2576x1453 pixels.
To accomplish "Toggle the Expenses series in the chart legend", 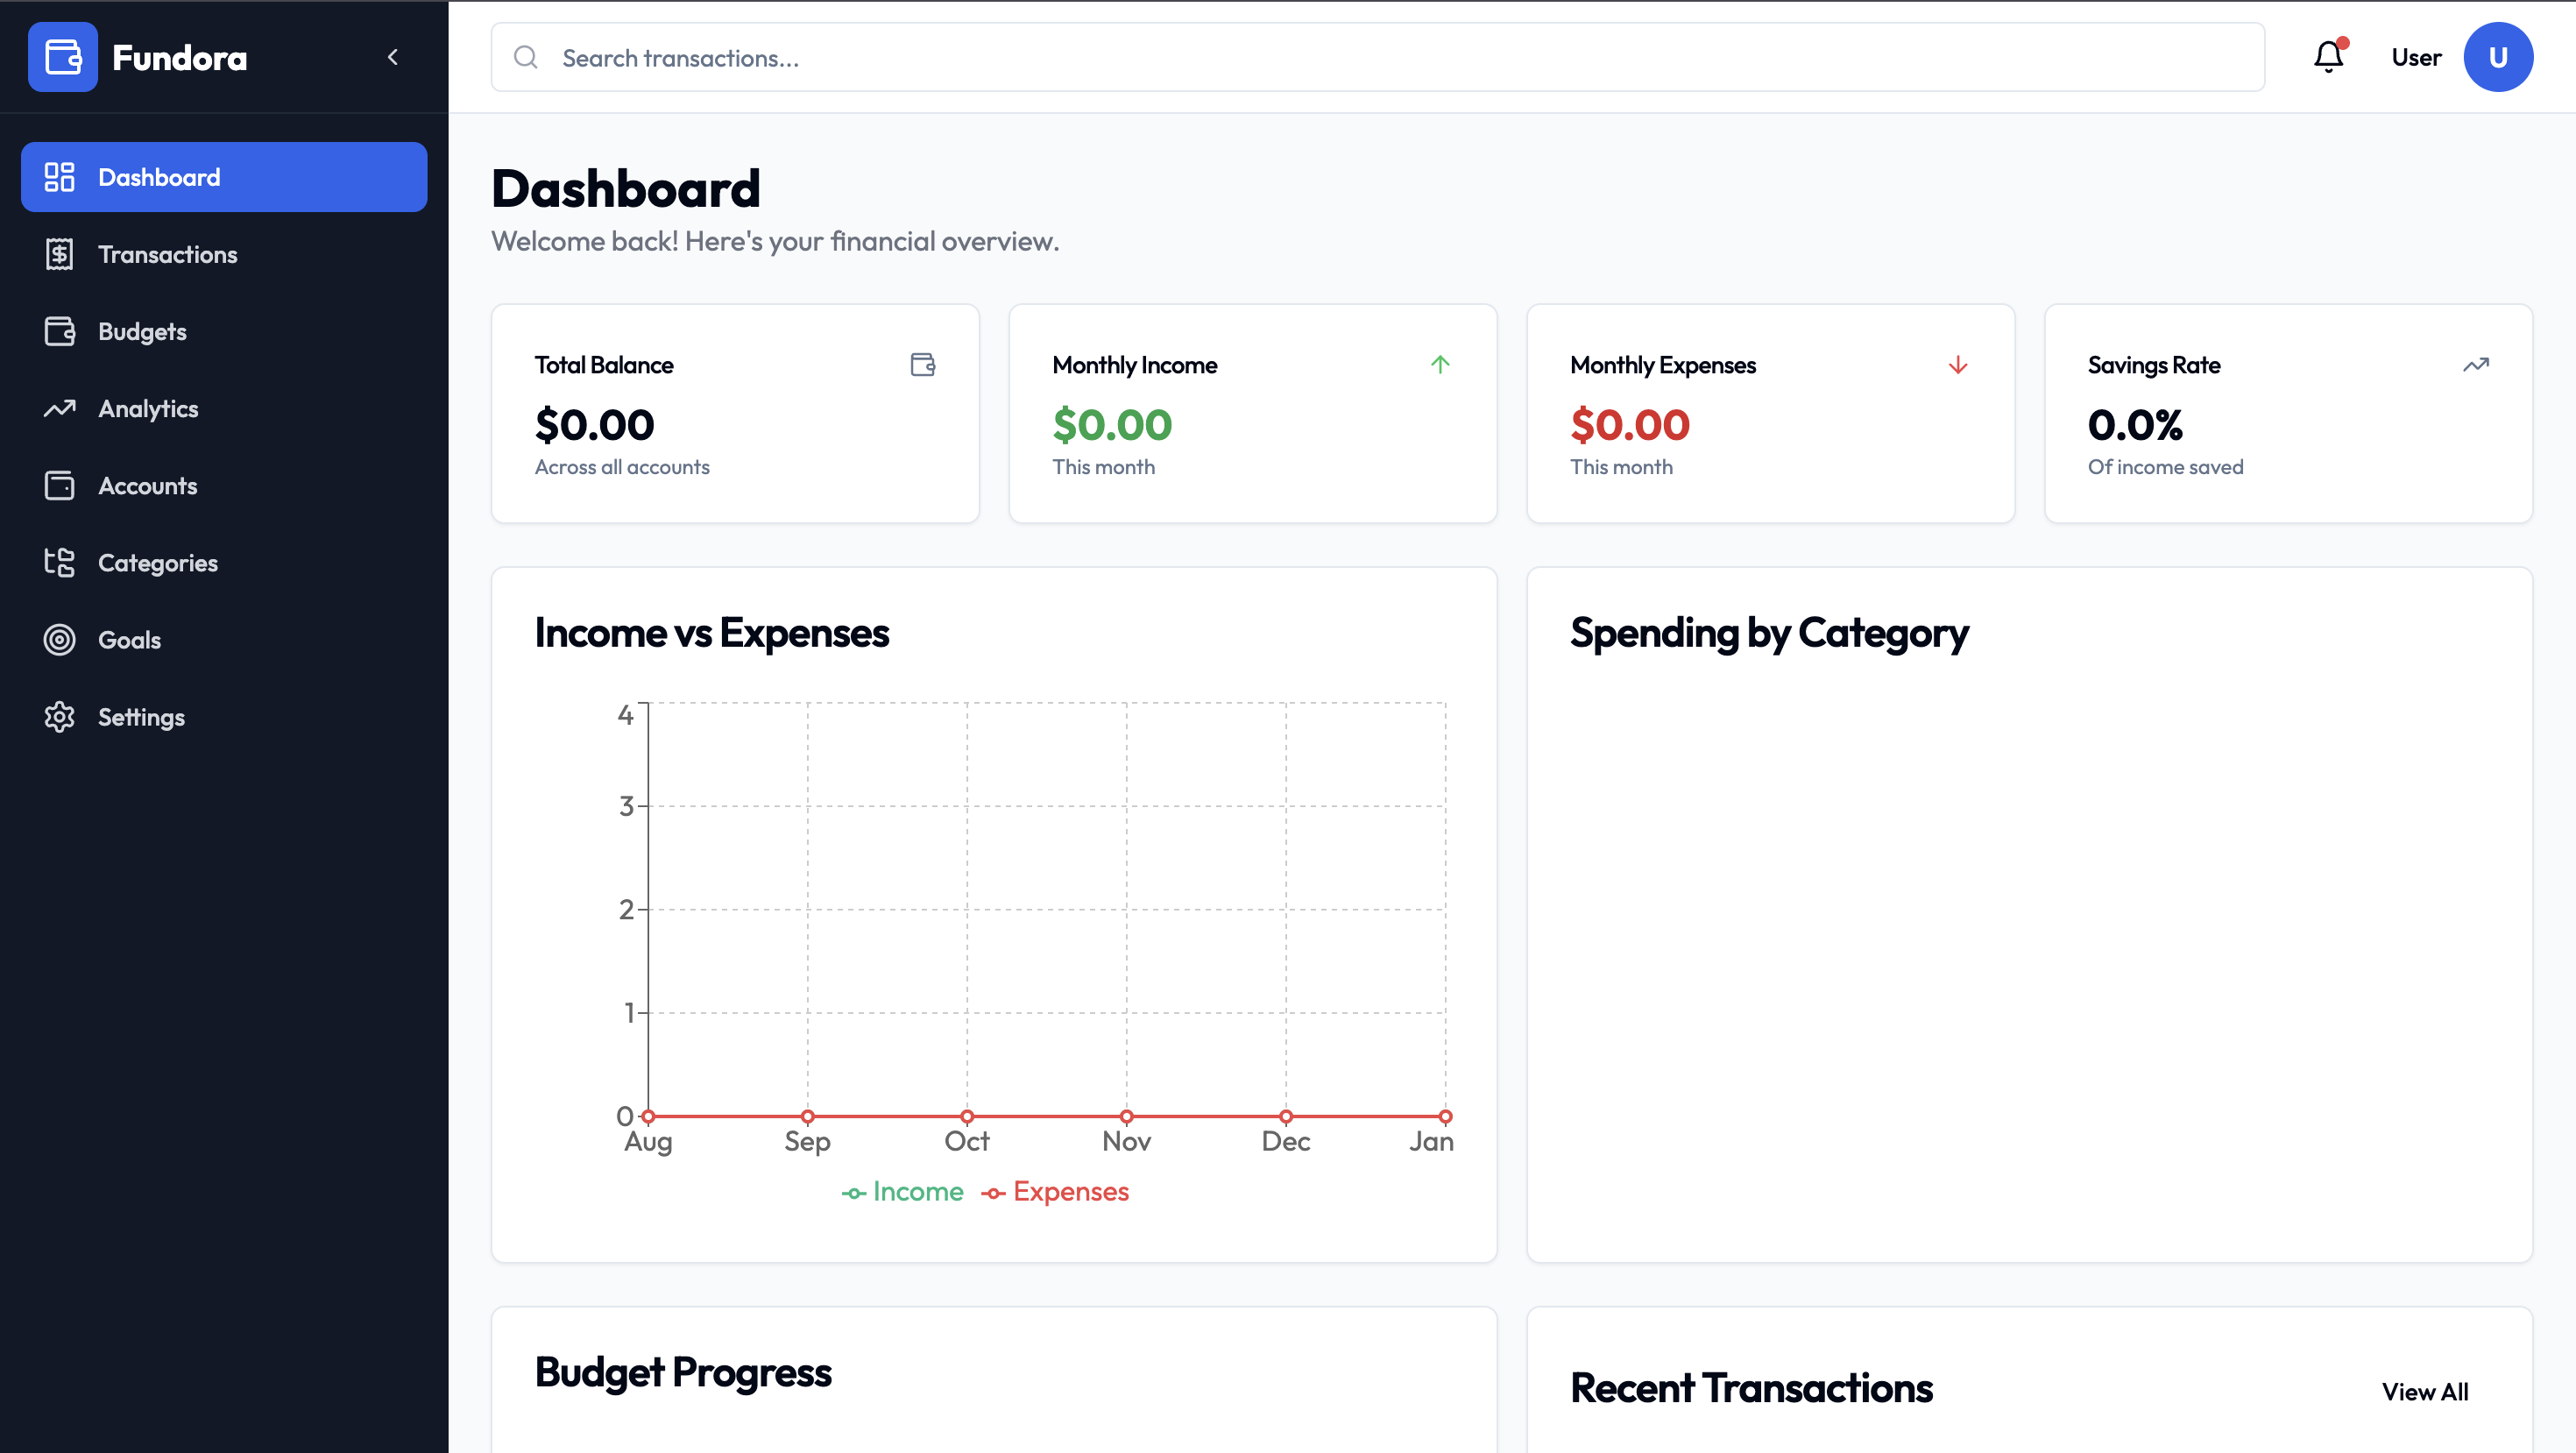I will [1055, 1191].
